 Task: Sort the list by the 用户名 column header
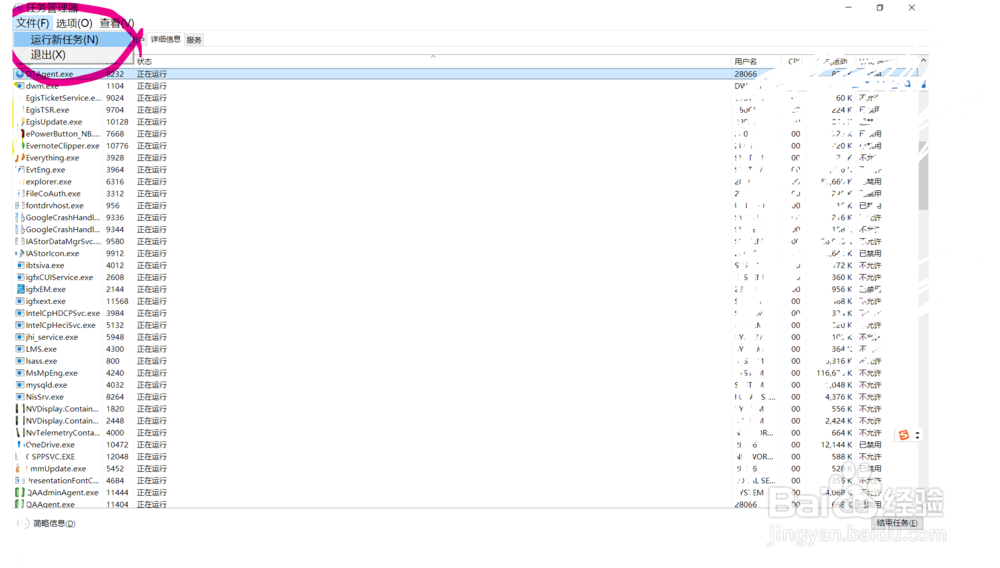pyautogui.click(x=746, y=62)
